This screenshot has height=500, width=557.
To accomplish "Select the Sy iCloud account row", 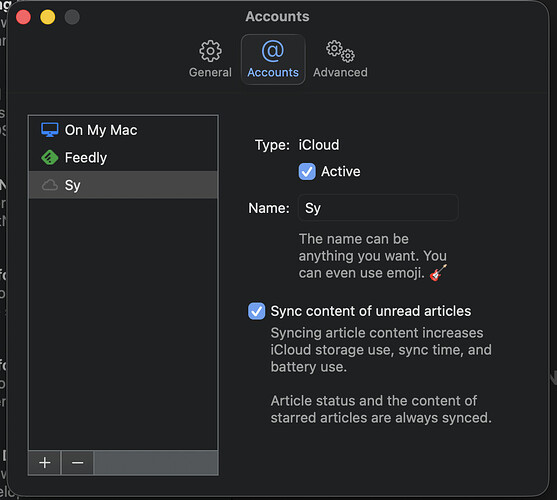I will pyautogui.click(x=123, y=185).
